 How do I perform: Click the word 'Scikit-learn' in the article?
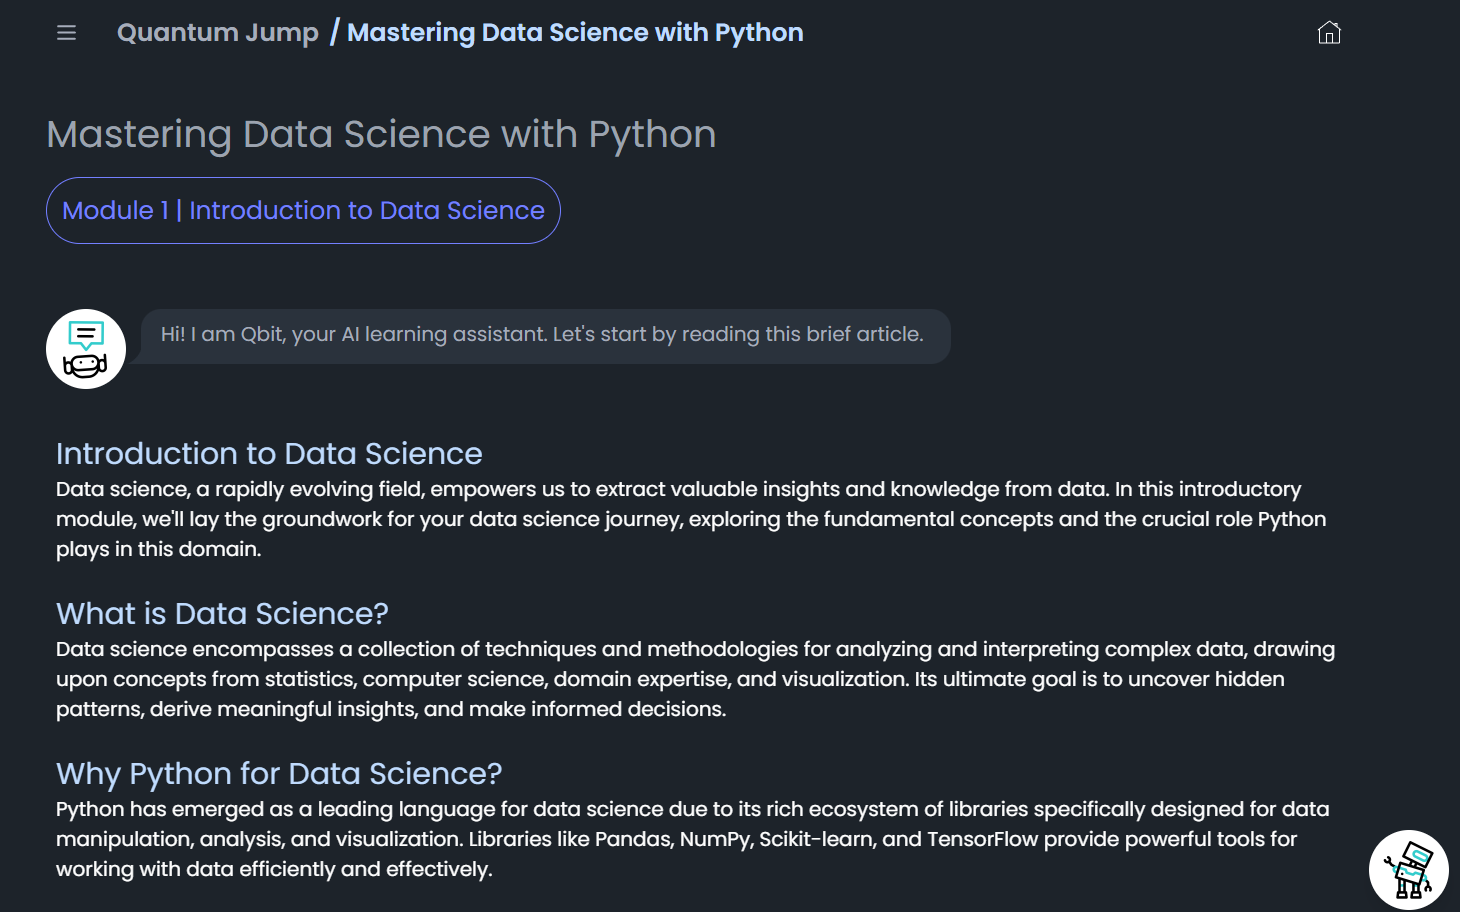coord(815,839)
